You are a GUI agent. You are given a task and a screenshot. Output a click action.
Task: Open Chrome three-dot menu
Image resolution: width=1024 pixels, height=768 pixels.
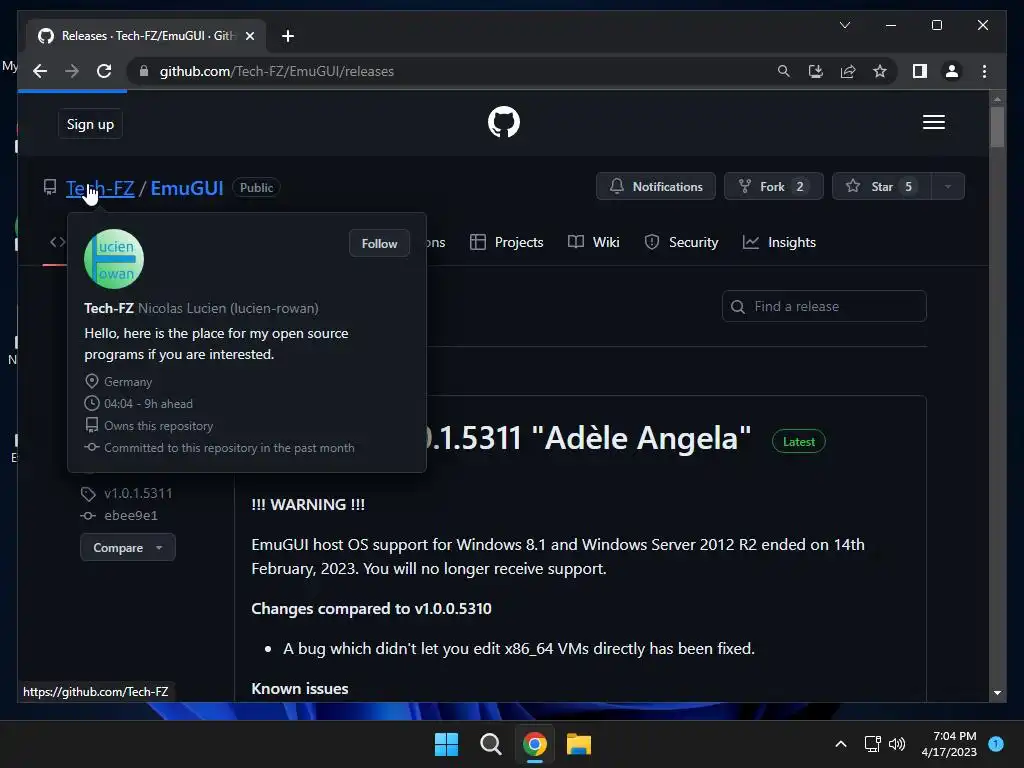click(984, 71)
